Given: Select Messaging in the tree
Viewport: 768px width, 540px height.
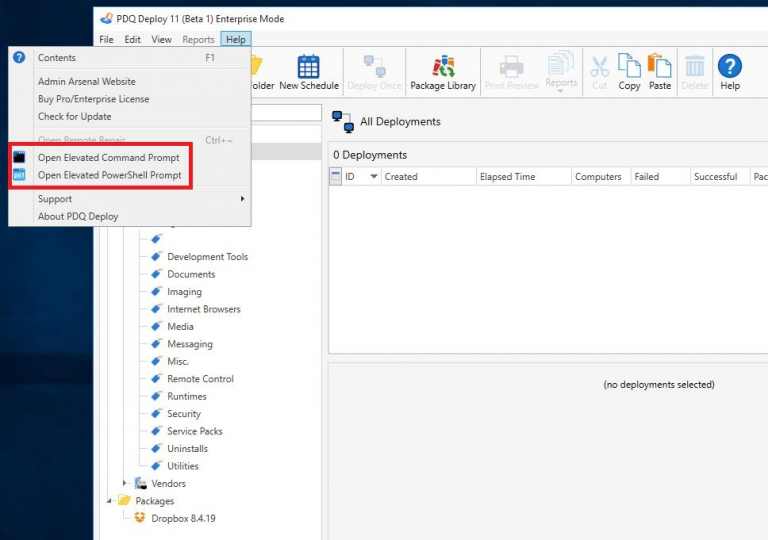Looking at the screenshot, I should [x=190, y=344].
